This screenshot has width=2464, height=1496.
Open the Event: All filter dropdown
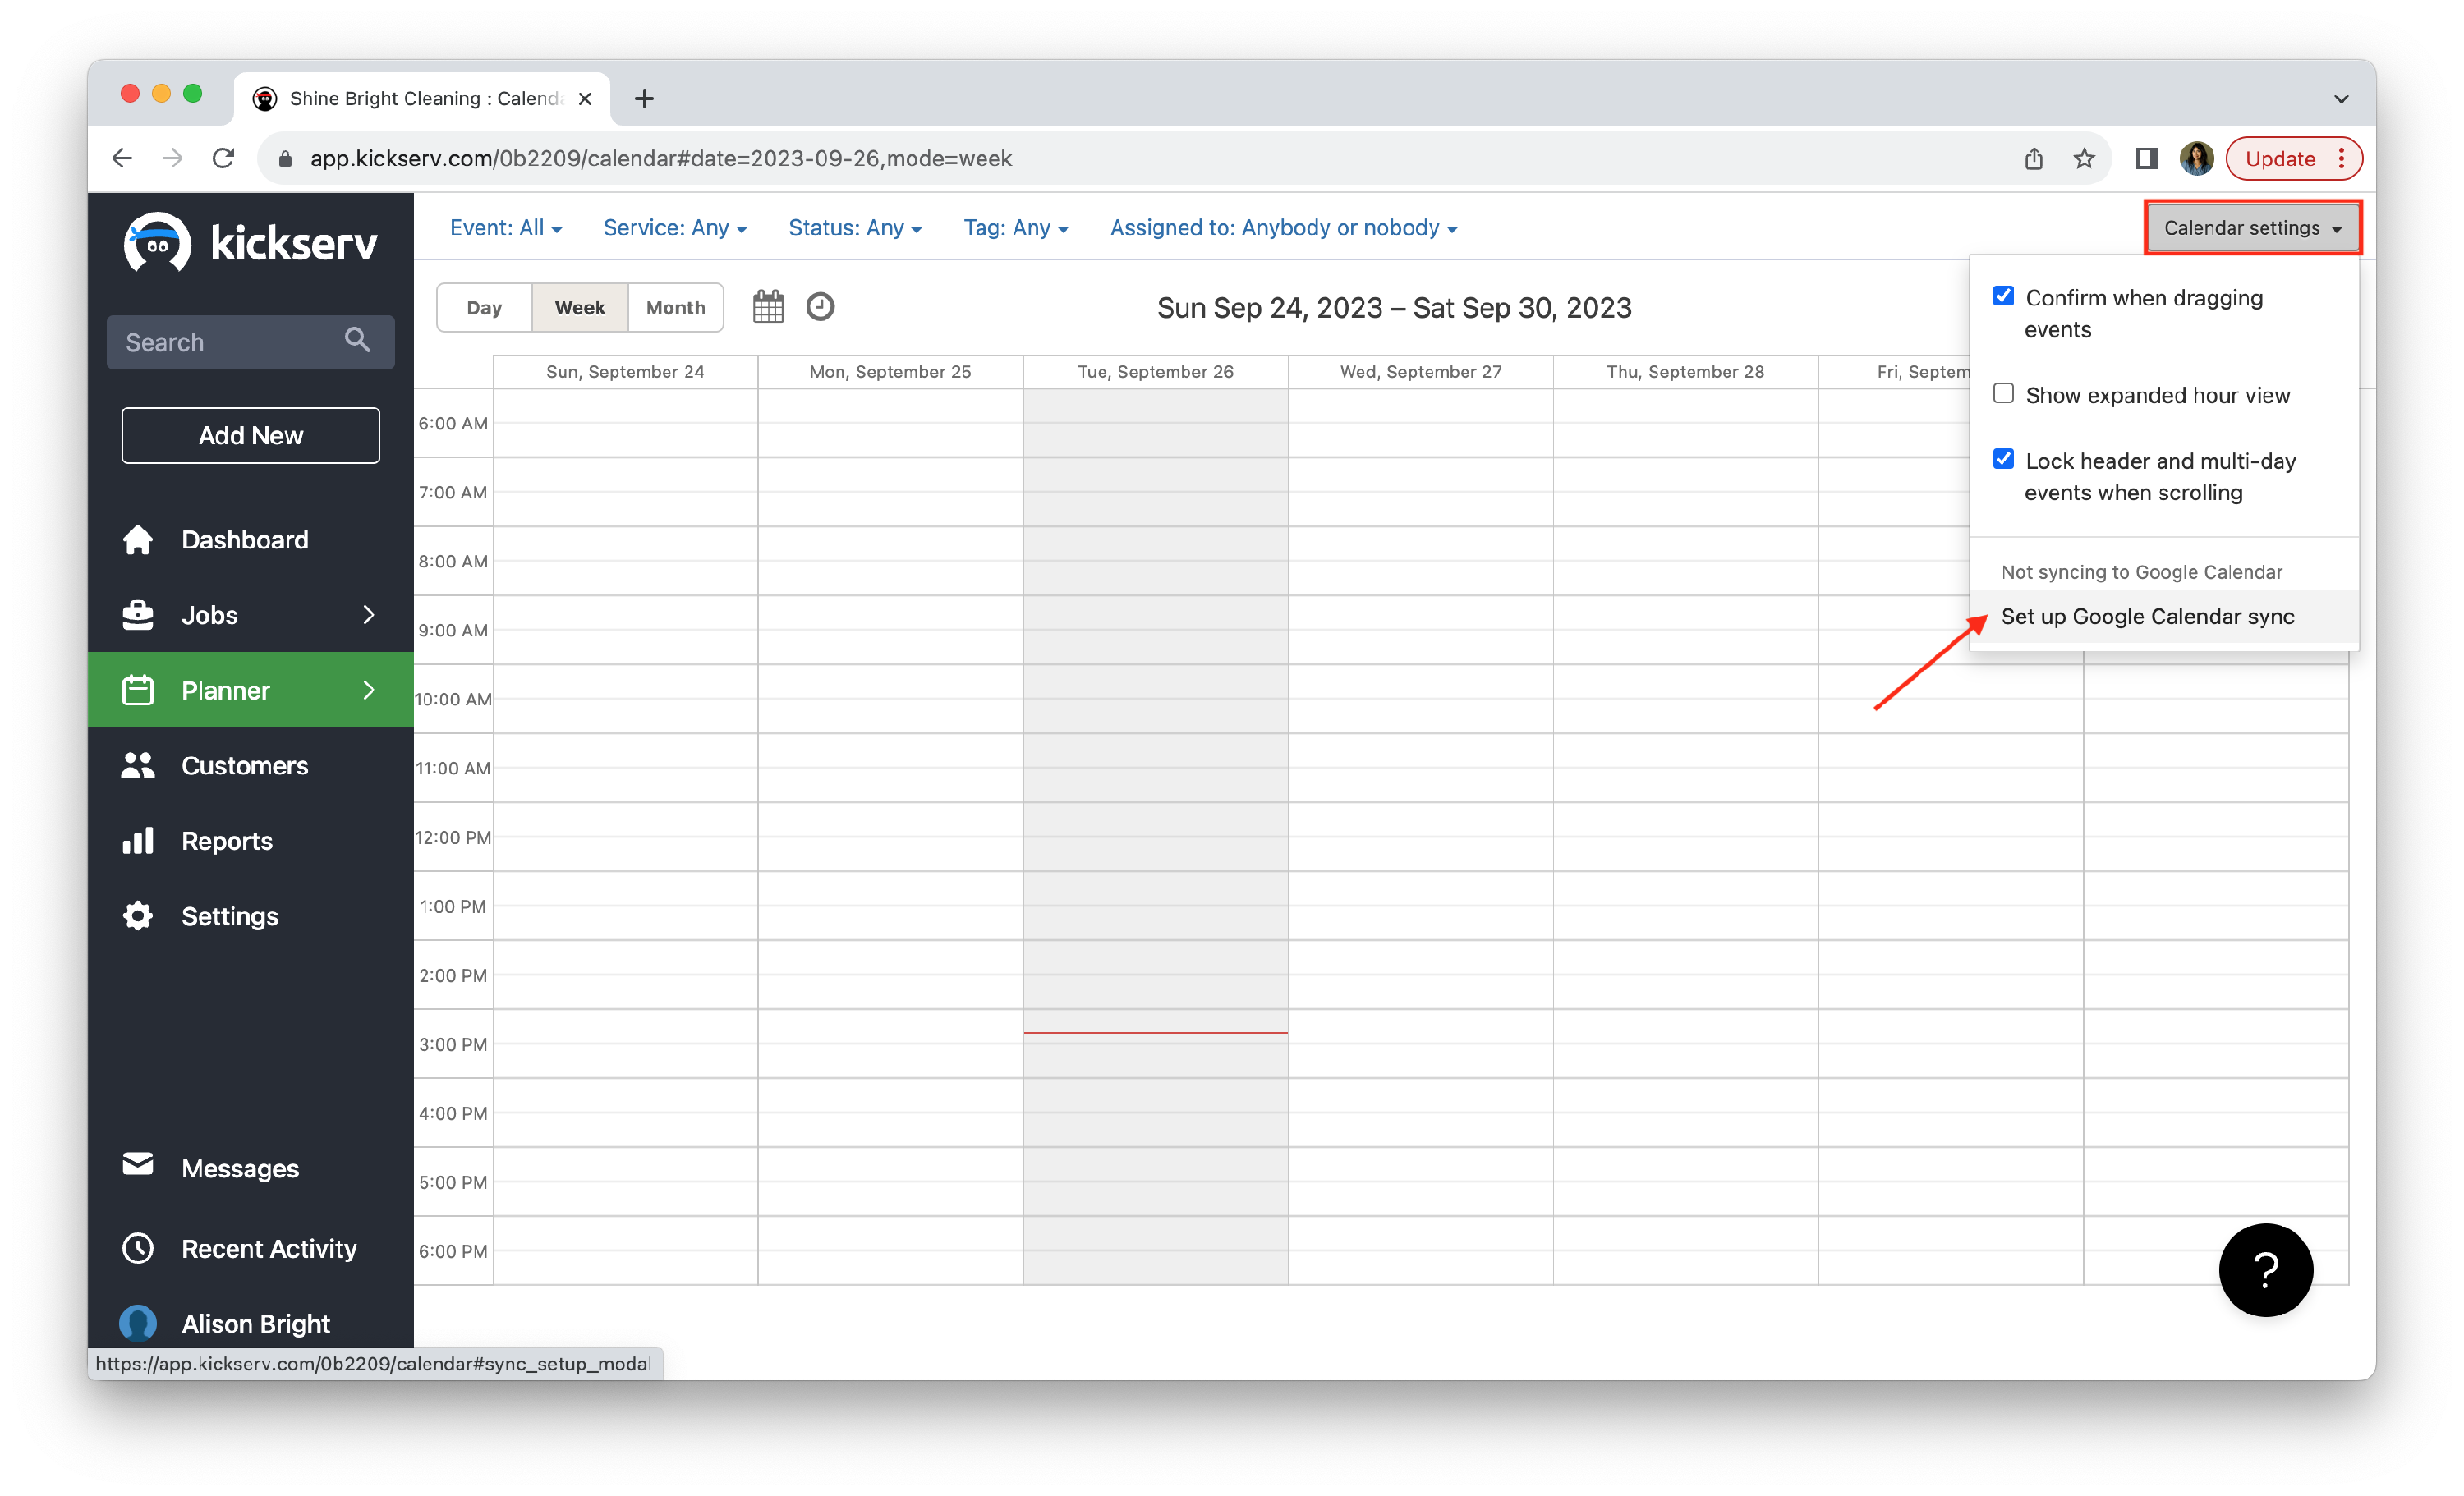click(506, 228)
